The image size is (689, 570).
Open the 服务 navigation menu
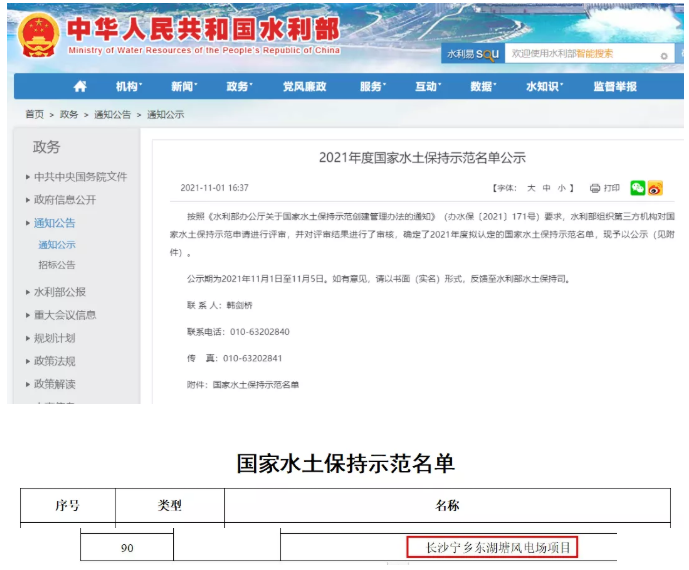tap(373, 87)
